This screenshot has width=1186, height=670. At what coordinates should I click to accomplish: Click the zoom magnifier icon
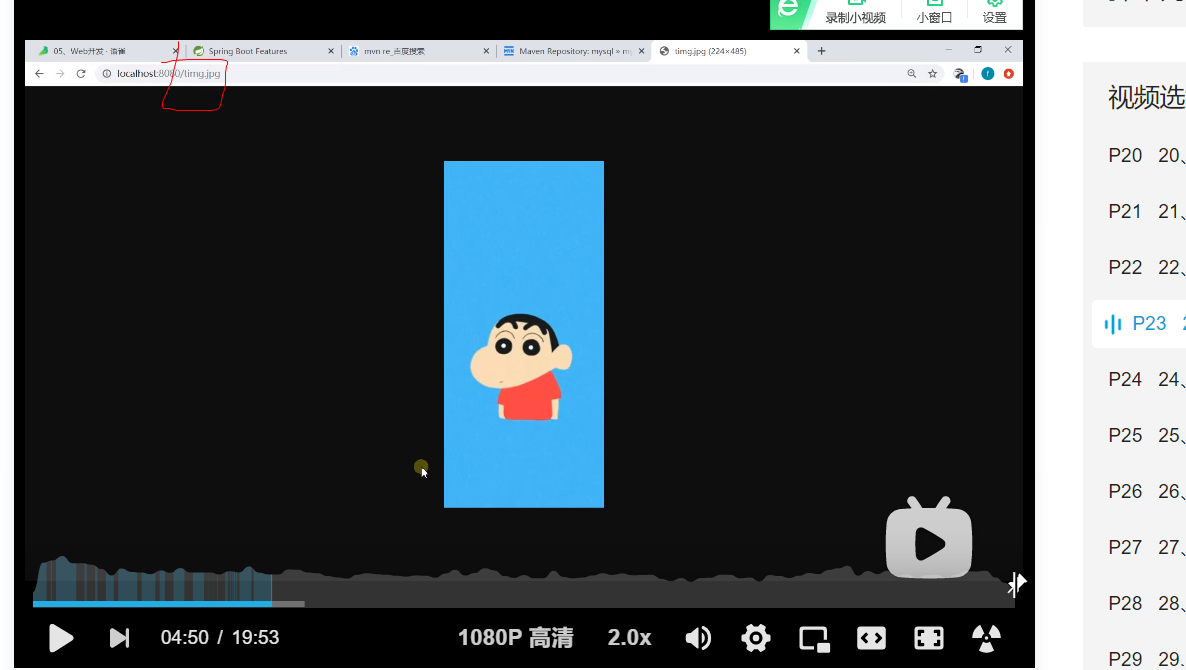(x=911, y=73)
